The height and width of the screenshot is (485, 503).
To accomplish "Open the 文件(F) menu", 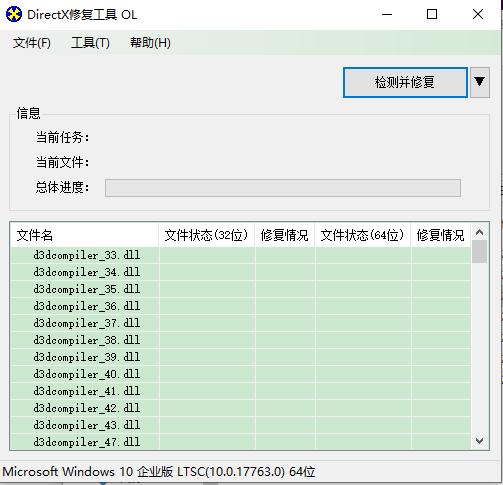I will click(32, 43).
